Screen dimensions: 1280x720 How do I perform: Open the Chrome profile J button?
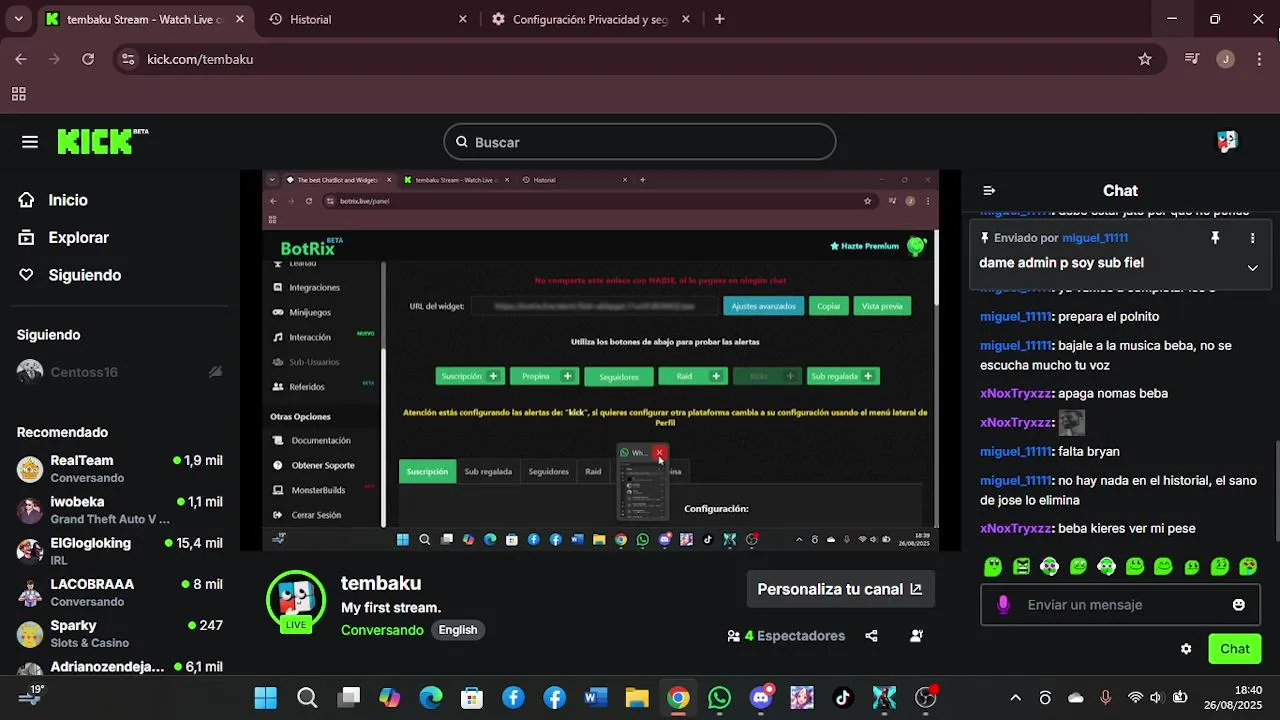click(x=1226, y=59)
